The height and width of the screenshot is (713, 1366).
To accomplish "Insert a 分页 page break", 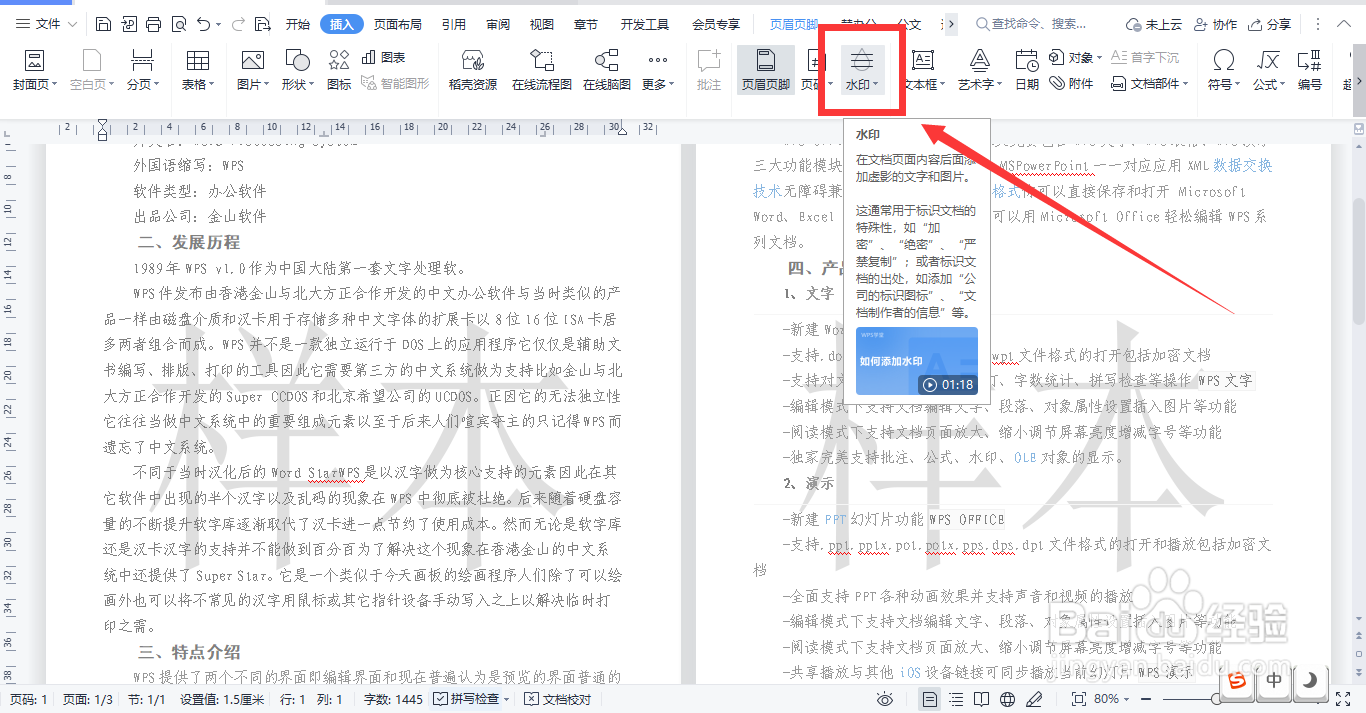I will point(142,70).
